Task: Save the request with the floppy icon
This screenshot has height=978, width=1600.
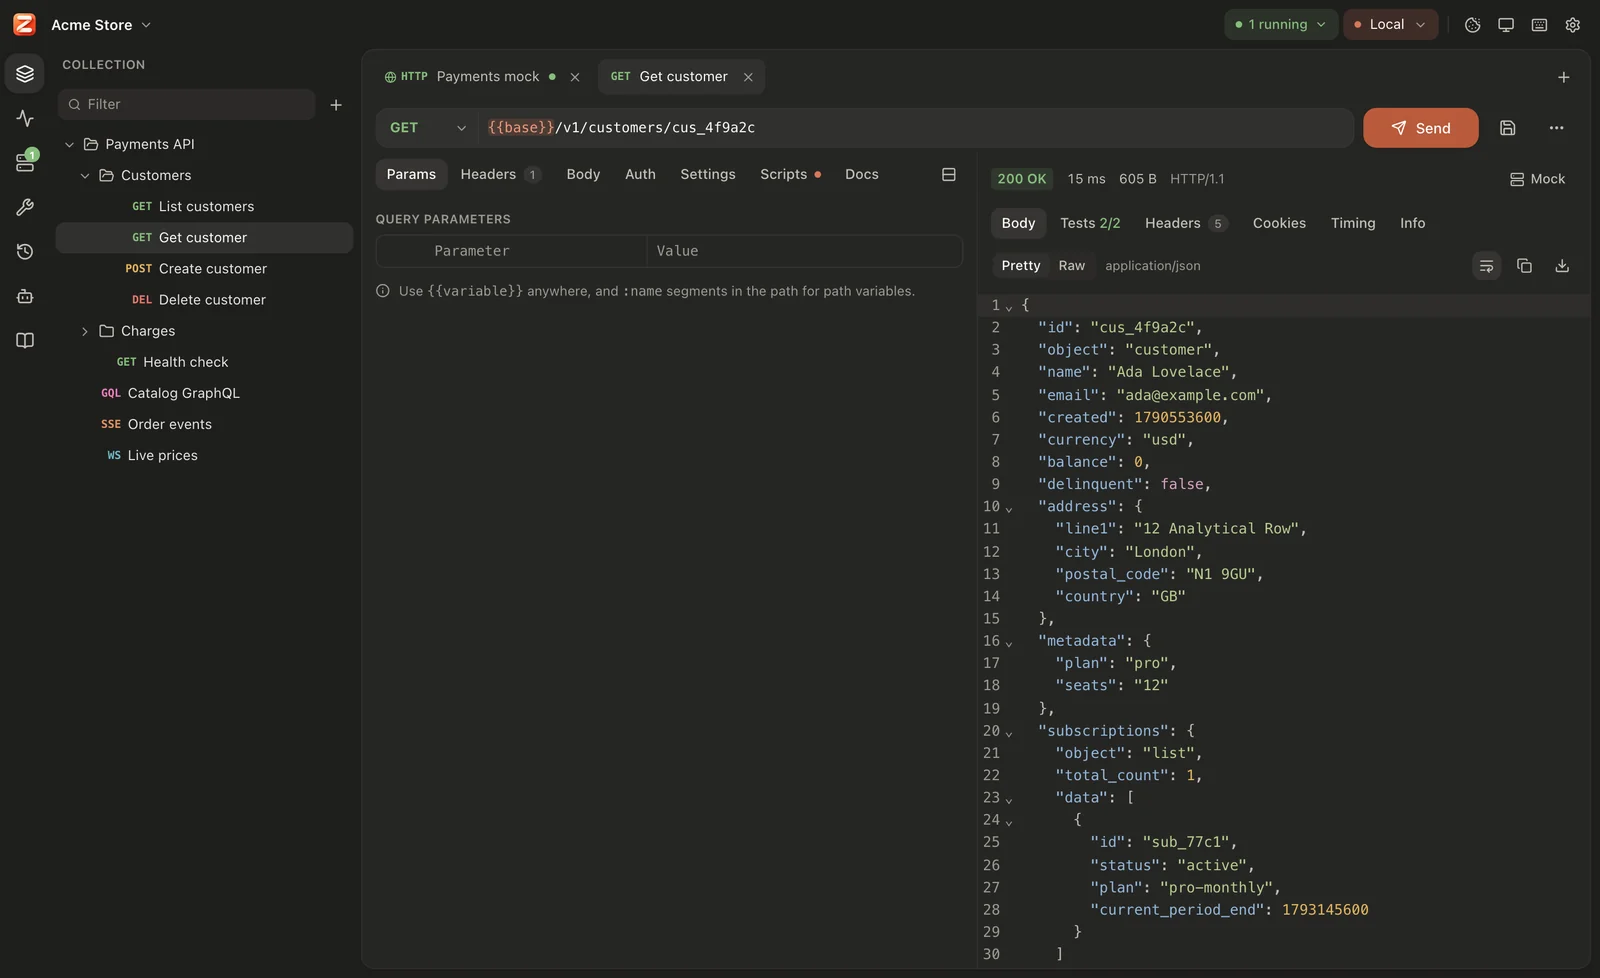Action: click(1507, 128)
